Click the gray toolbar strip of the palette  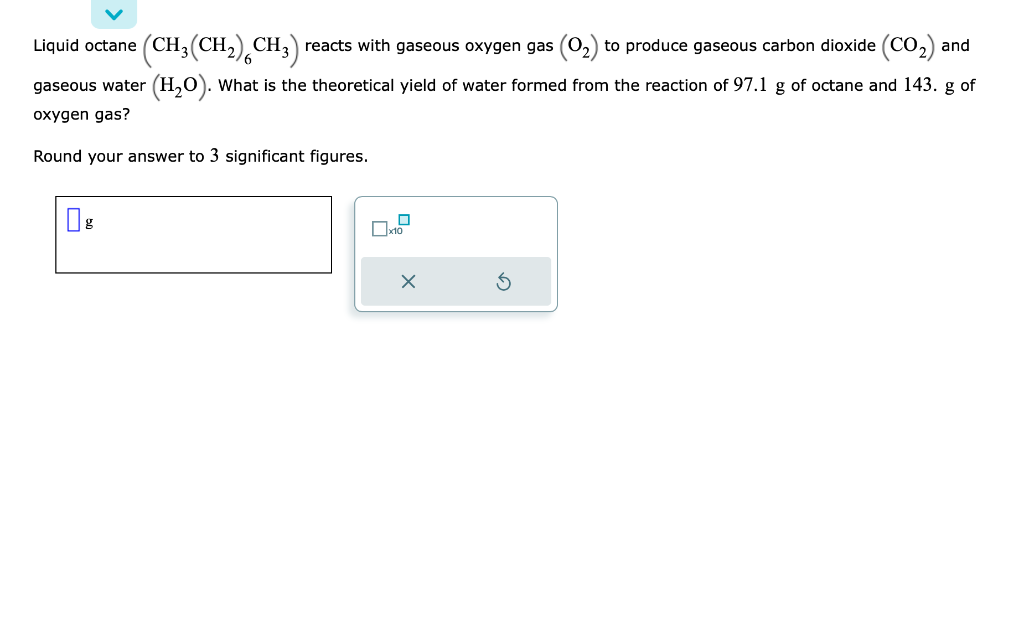pos(456,281)
